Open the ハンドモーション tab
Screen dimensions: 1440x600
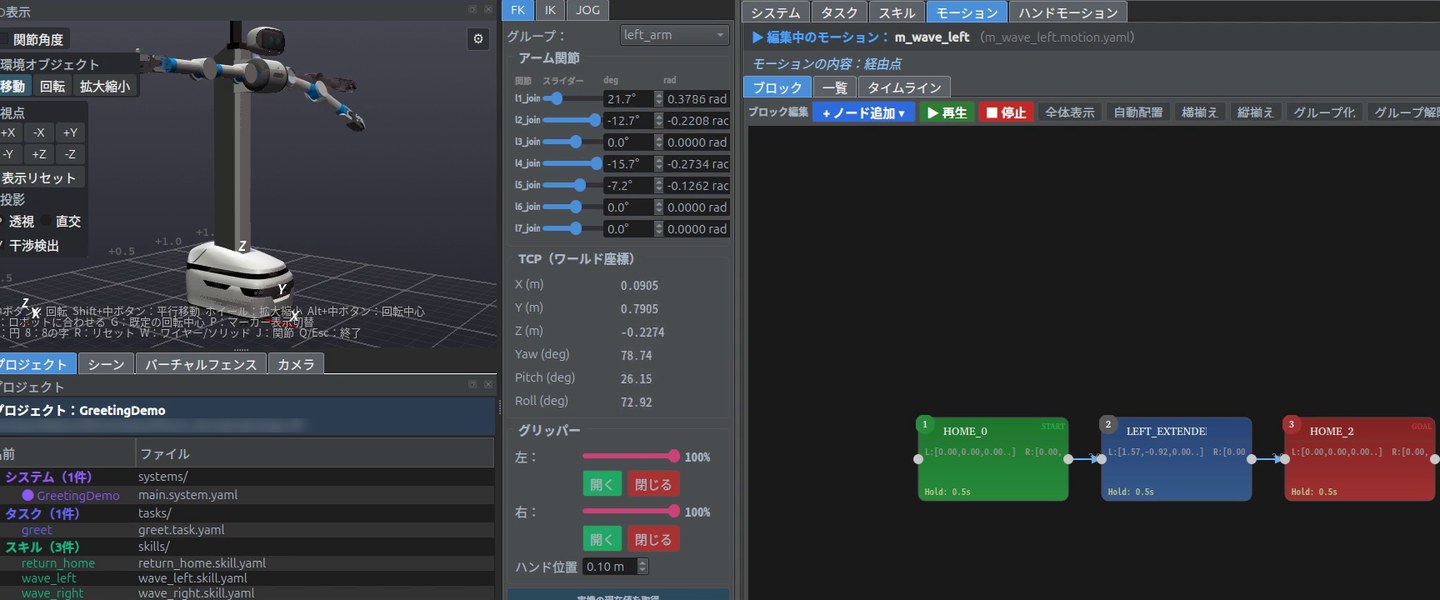click(x=1068, y=12)
